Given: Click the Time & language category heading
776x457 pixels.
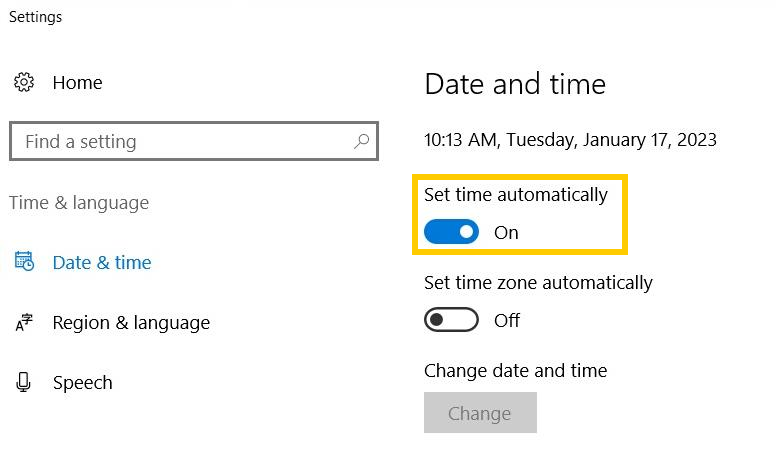Looking at the screenshot, I should click(79, 203).
